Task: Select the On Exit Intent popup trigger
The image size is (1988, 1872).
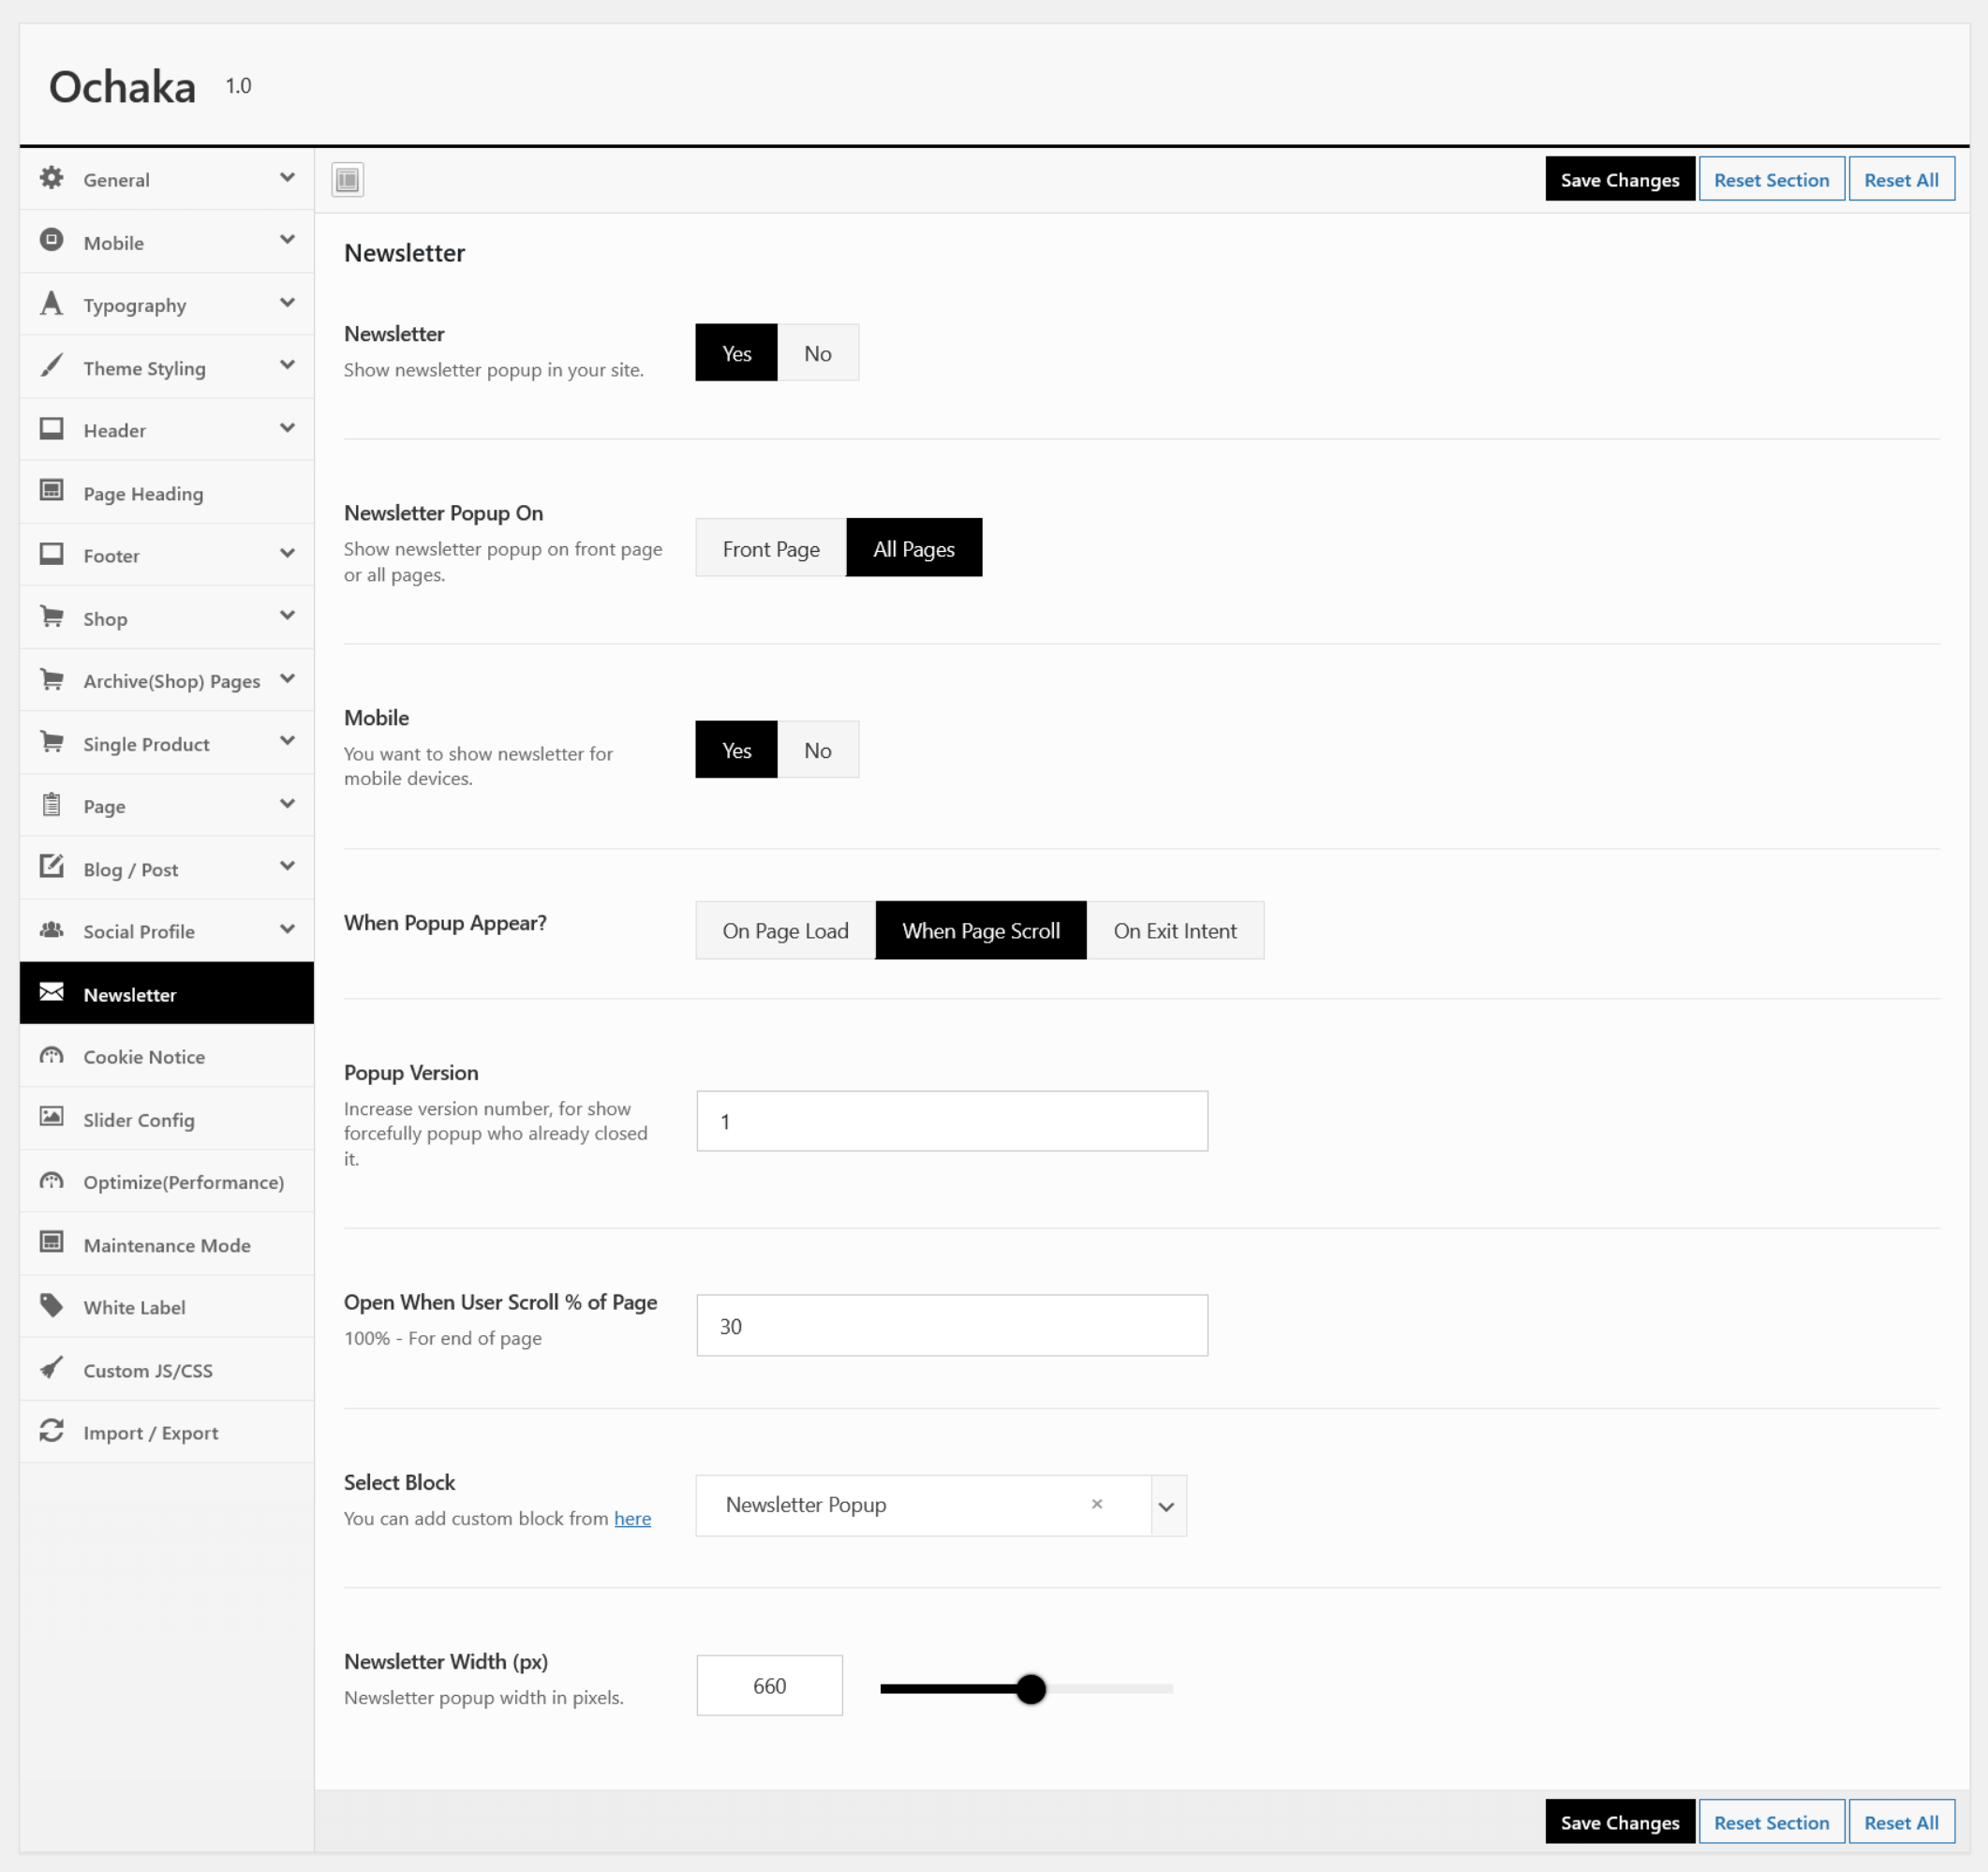Action: point(1174,931)
